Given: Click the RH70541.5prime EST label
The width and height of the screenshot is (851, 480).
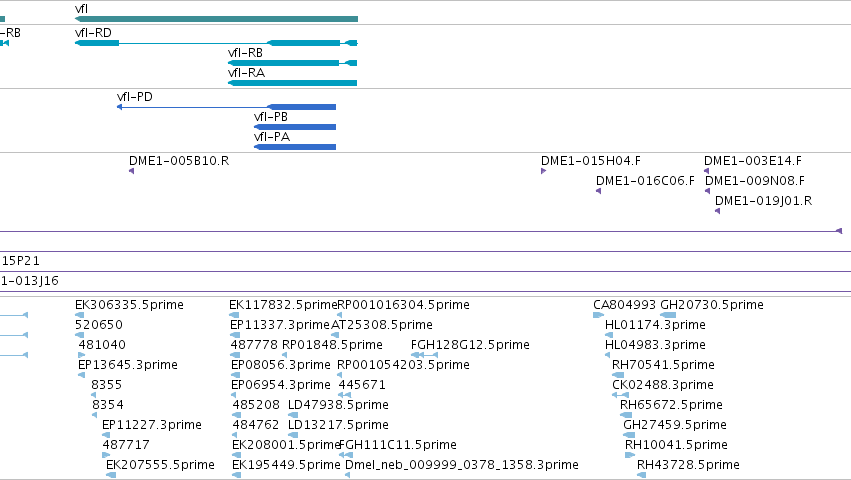Looking at the screenshot, I should tap(663, 365).
